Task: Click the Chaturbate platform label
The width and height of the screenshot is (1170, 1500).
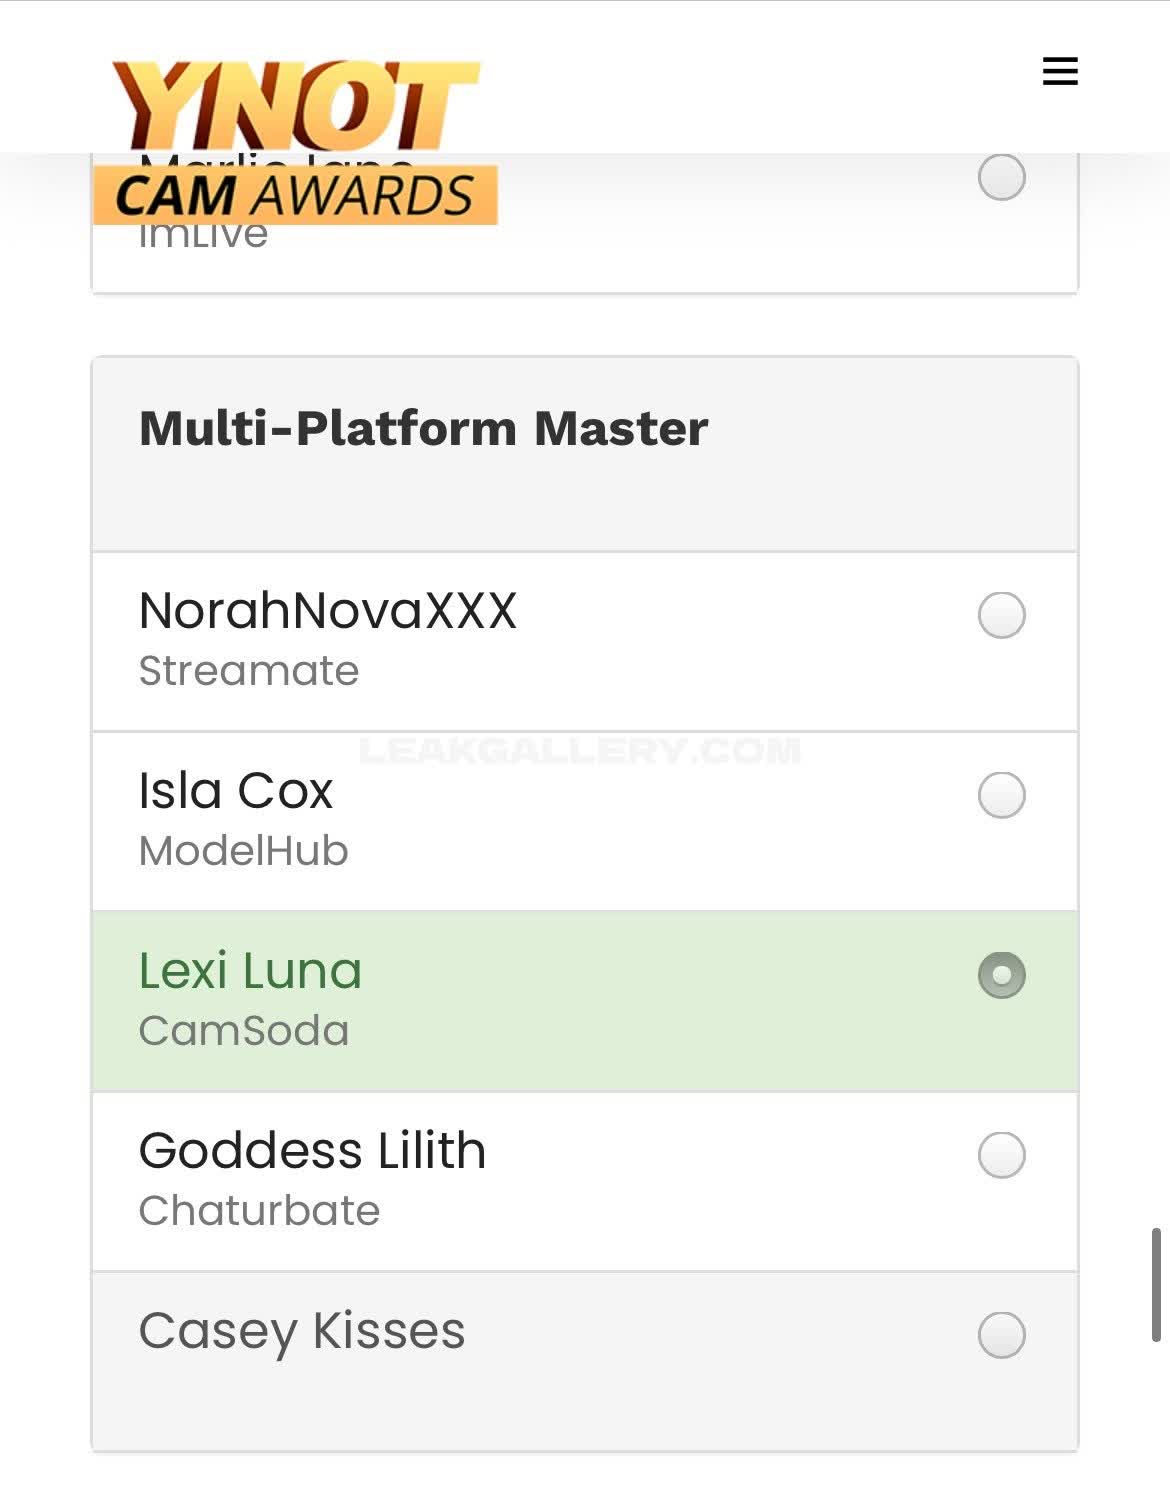Action: pos(259,1211)
